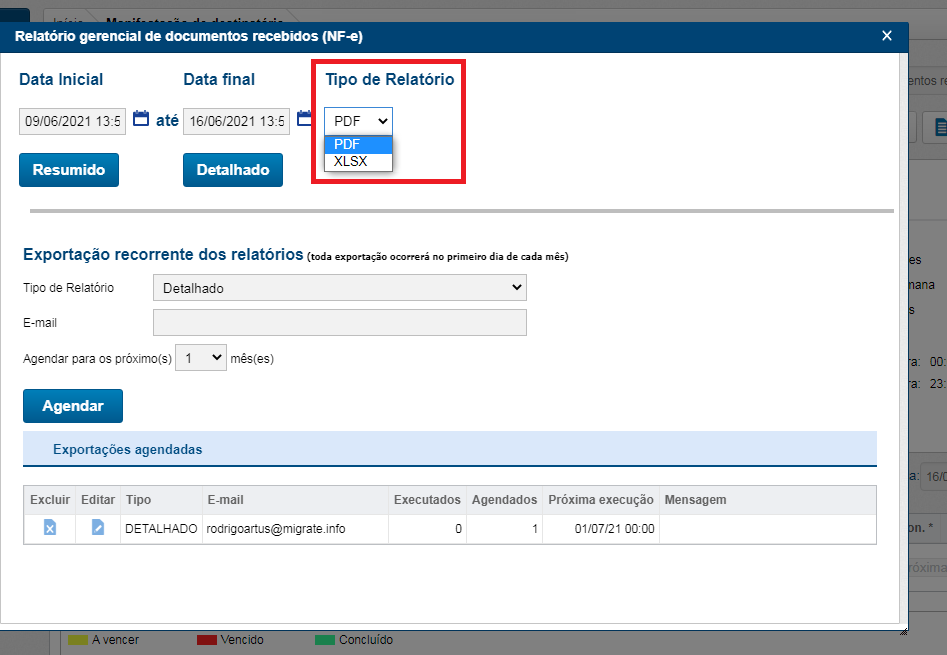This screenshot has width=947, height=655.
Task: Click the Detalhado button
Action: coord(232,169)
